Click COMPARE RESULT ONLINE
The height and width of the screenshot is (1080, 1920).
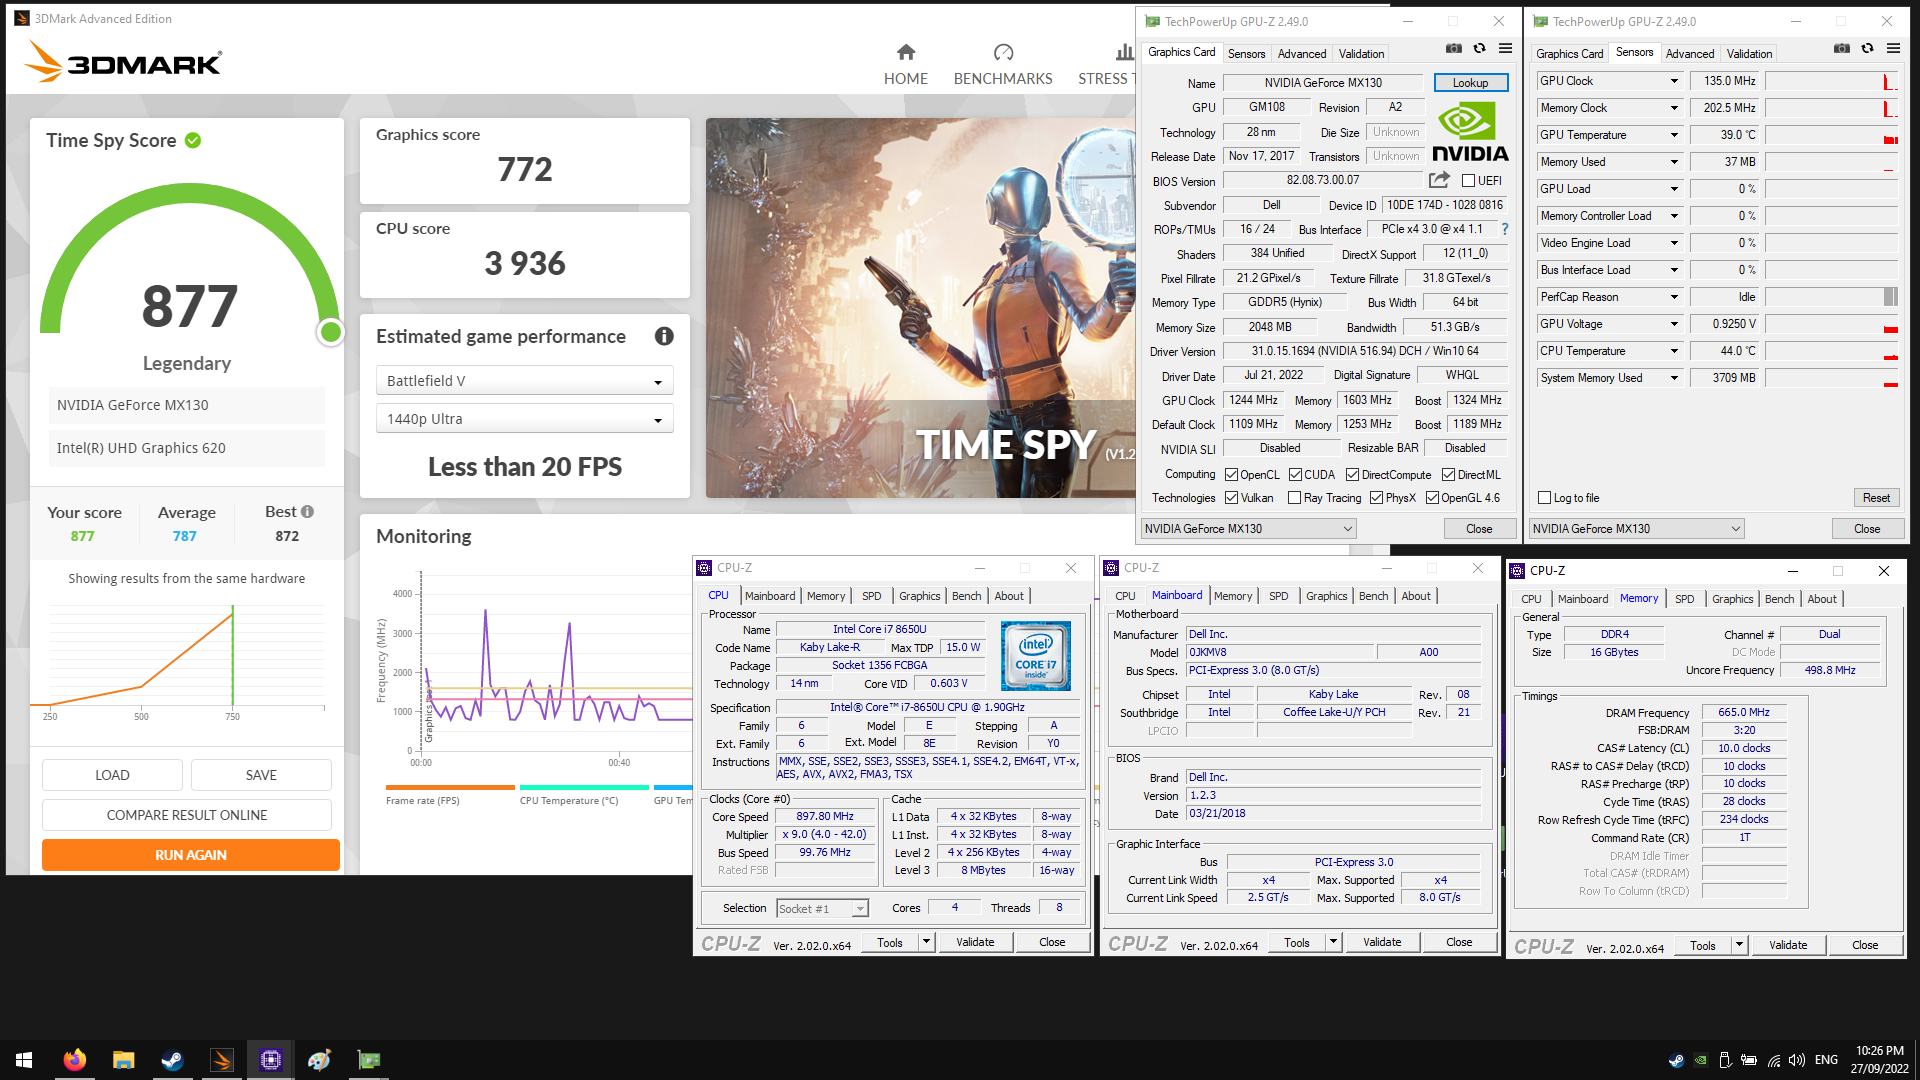[x=187, y=815]
